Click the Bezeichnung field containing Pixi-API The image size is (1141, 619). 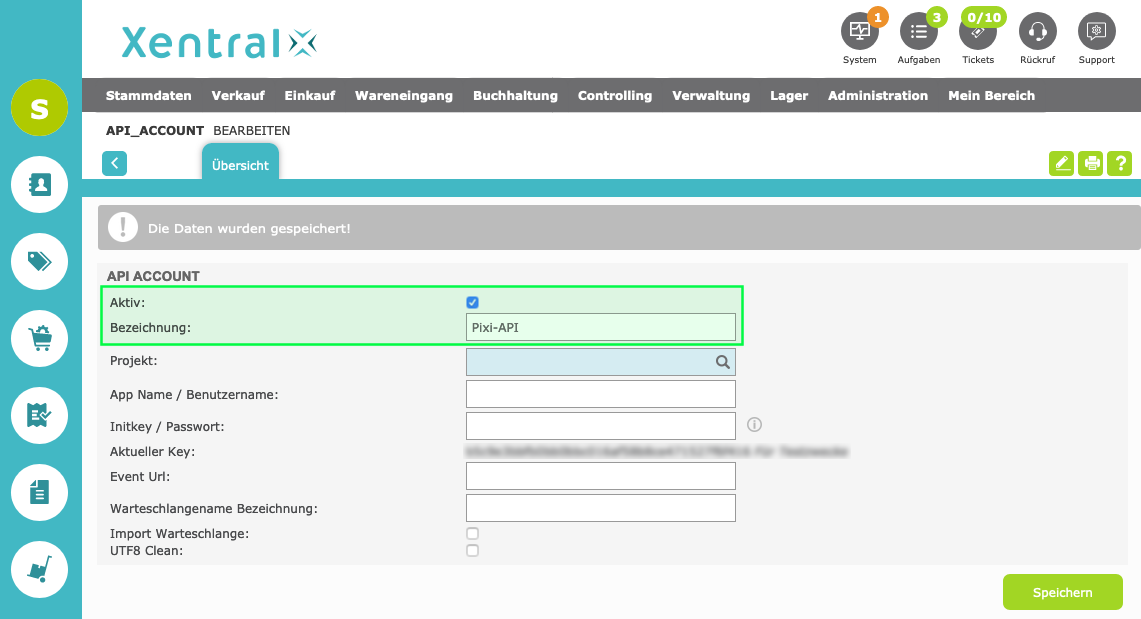pyautogui.click(x=600, y=327)
